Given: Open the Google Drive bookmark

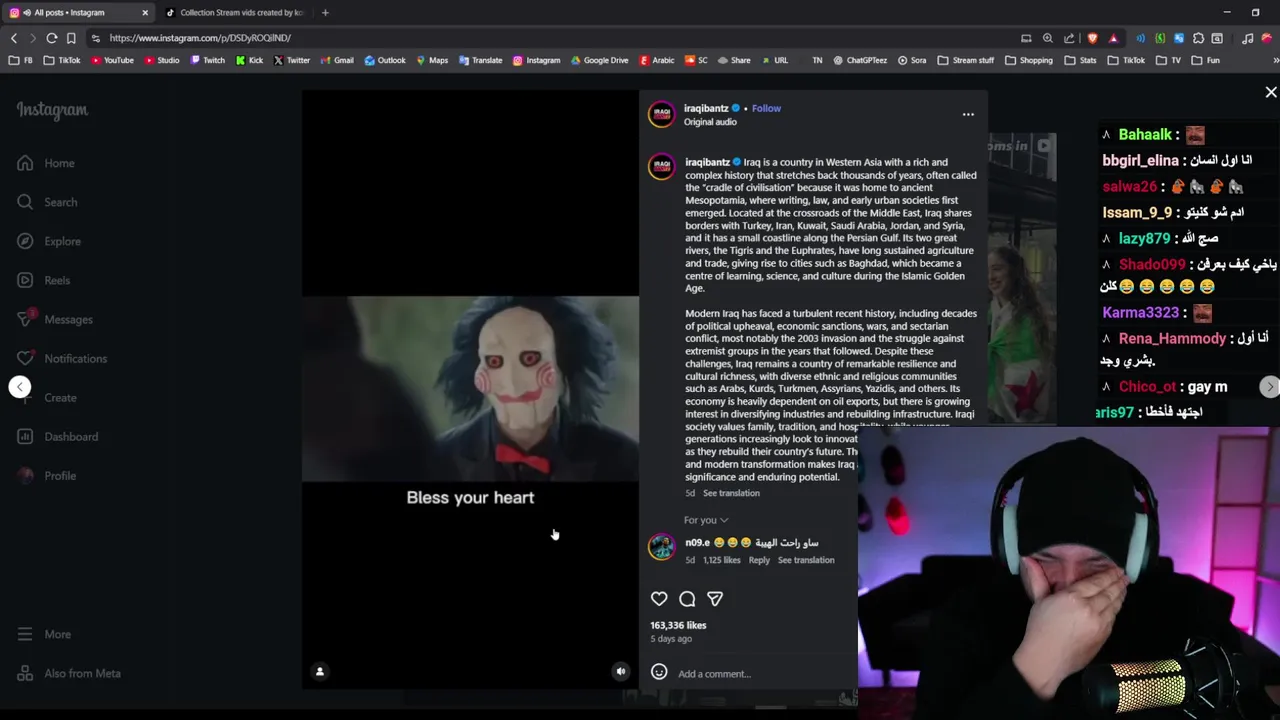Looking at the screenshot, I should point(599,60).
